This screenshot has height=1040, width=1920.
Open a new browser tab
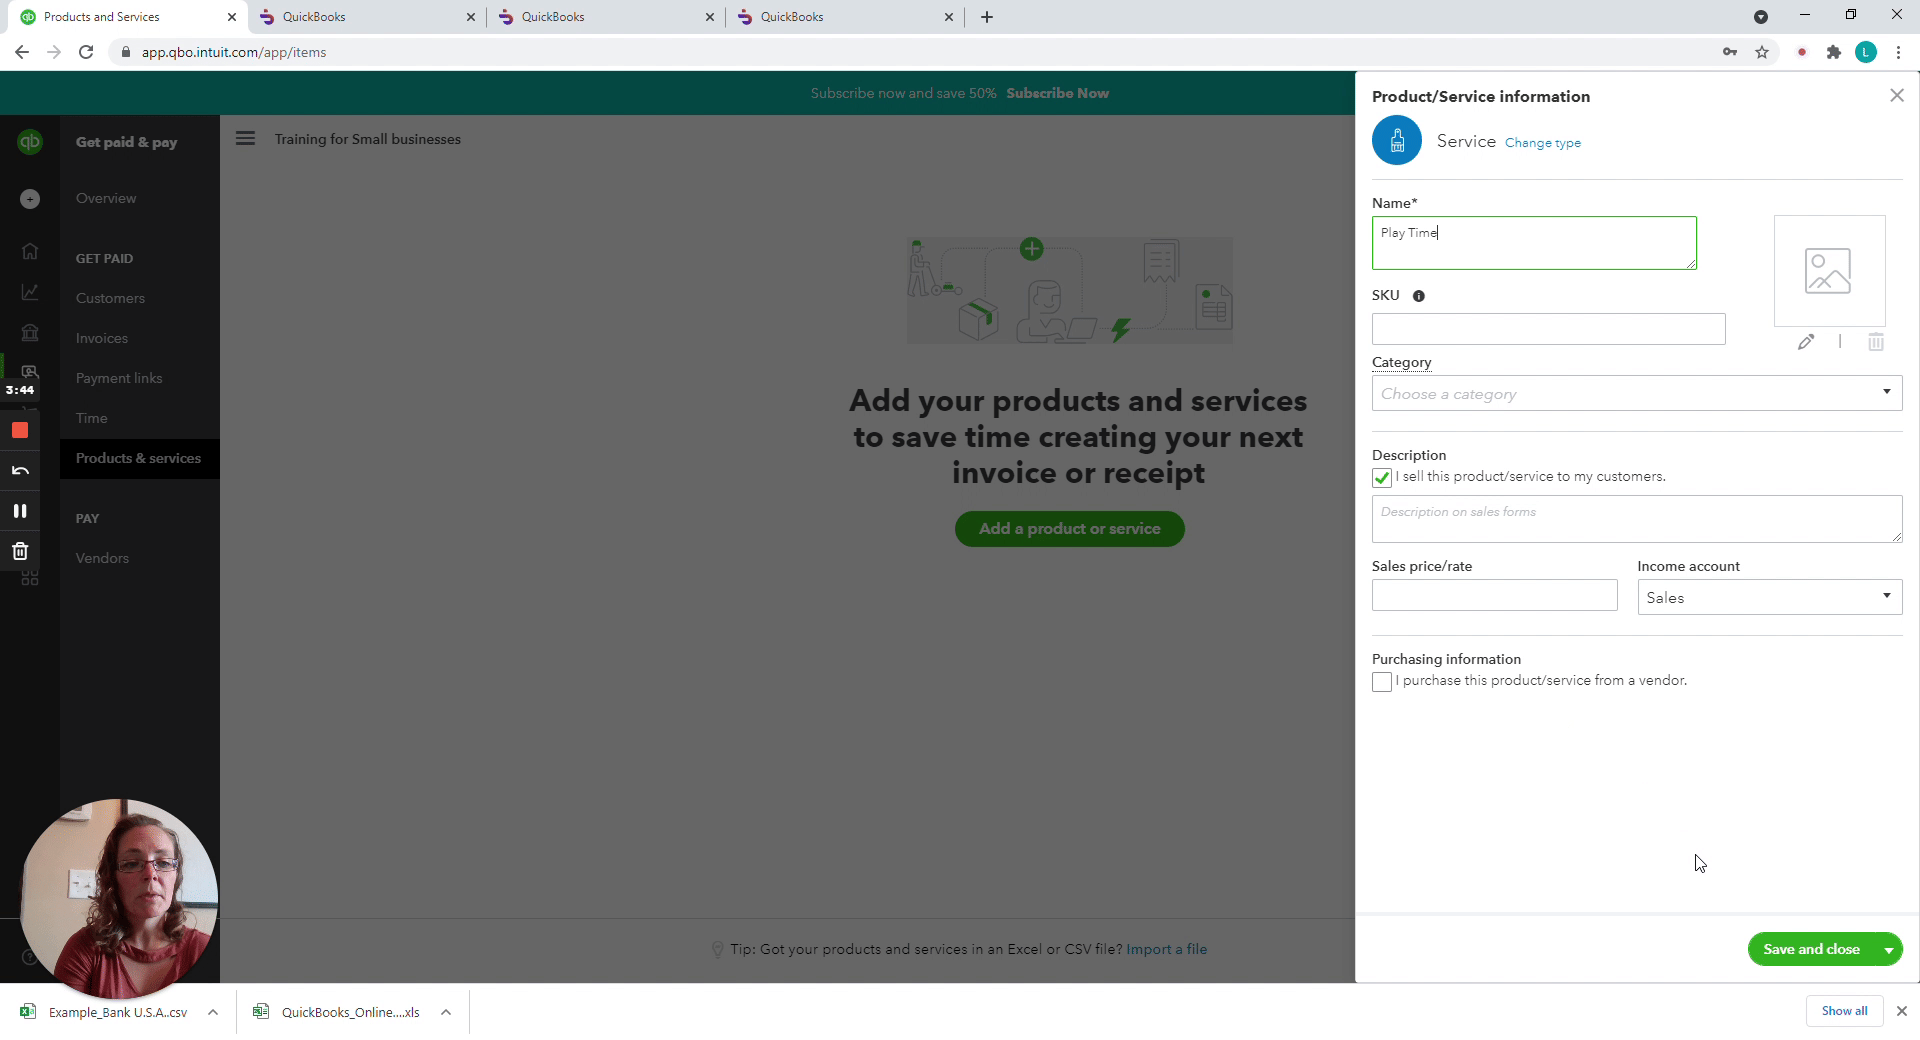987,17
